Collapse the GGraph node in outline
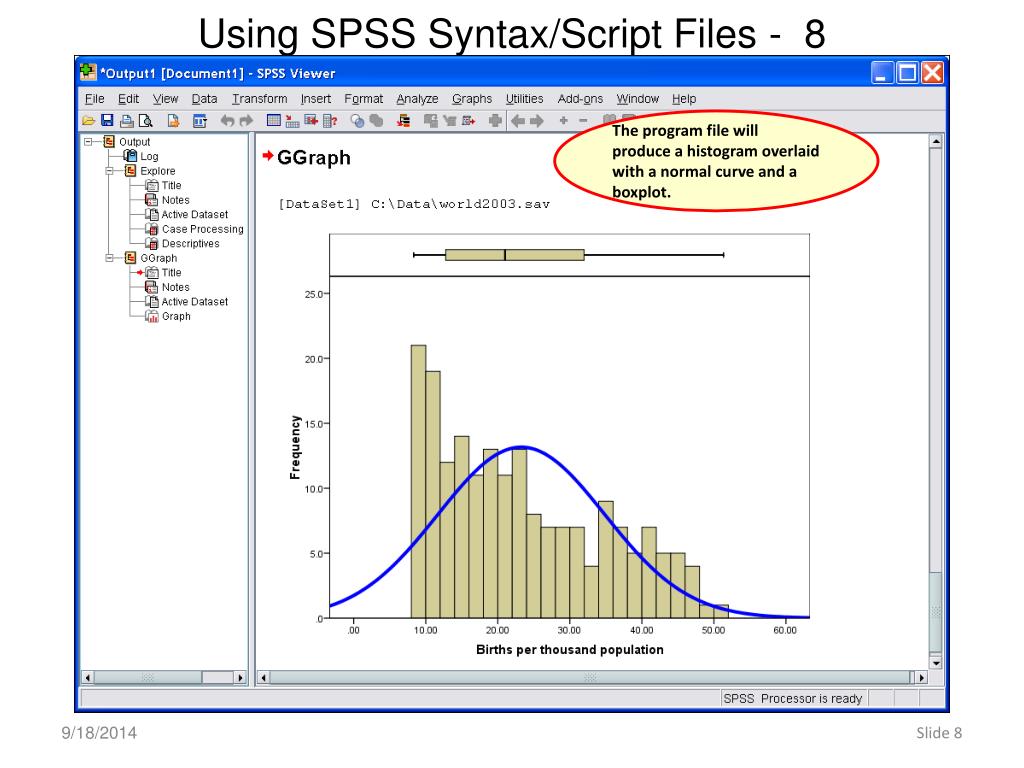 (110, 258)
